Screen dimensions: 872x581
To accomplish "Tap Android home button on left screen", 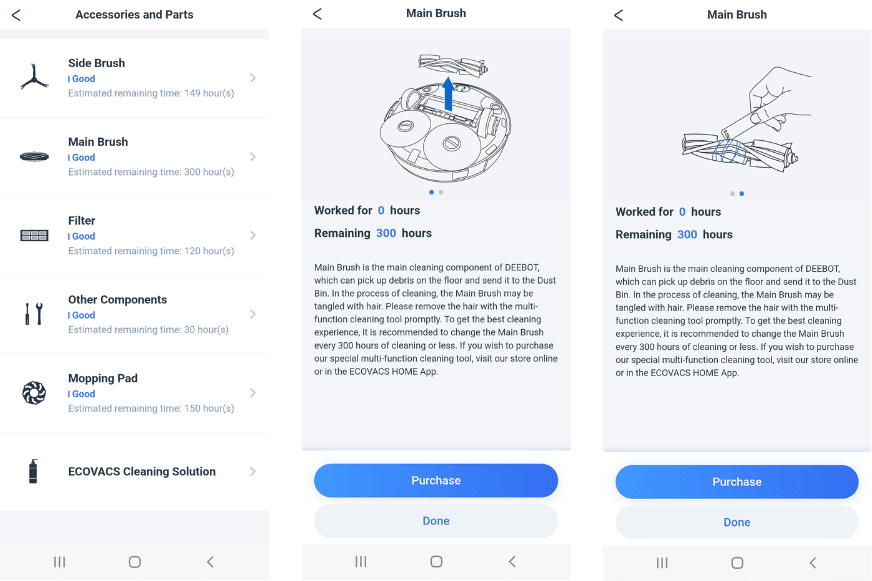I will pyautogui.click(x=135, y=562).
